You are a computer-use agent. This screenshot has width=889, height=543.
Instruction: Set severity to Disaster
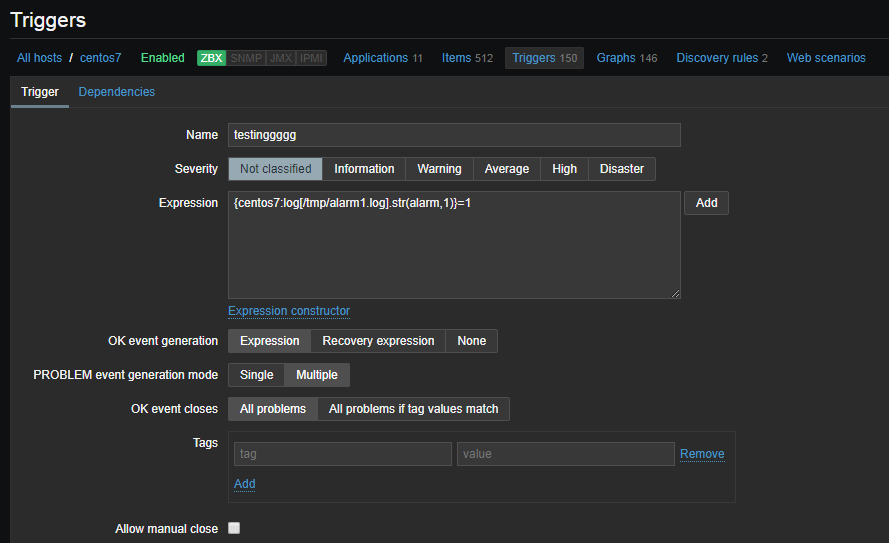coord(621,169)
